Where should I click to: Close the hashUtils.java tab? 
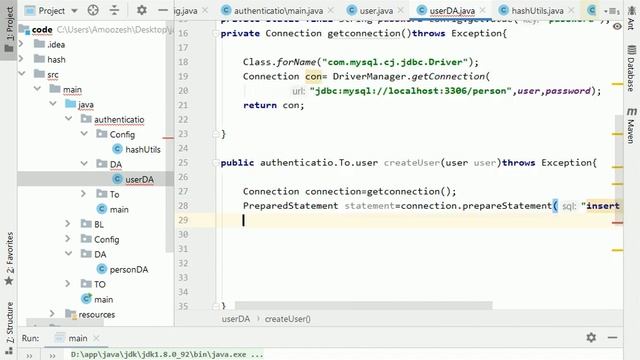(x=571, y=10)
